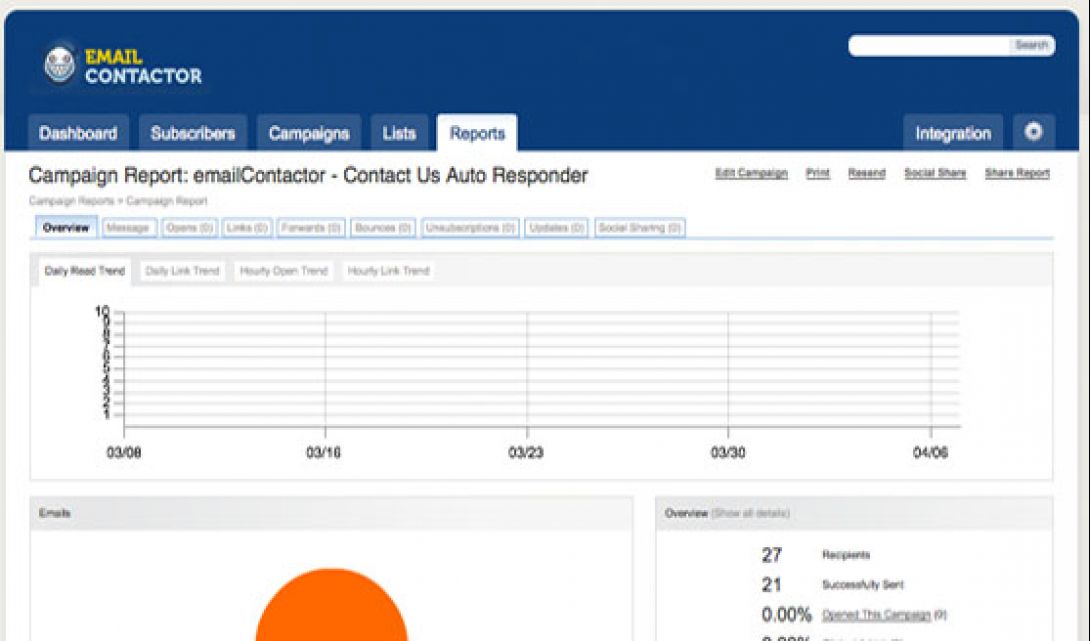The width and height of the screenshot is (1090, 641).
Task: Open the Social Sharing (0) sub-tab
Action: (640, 227)
